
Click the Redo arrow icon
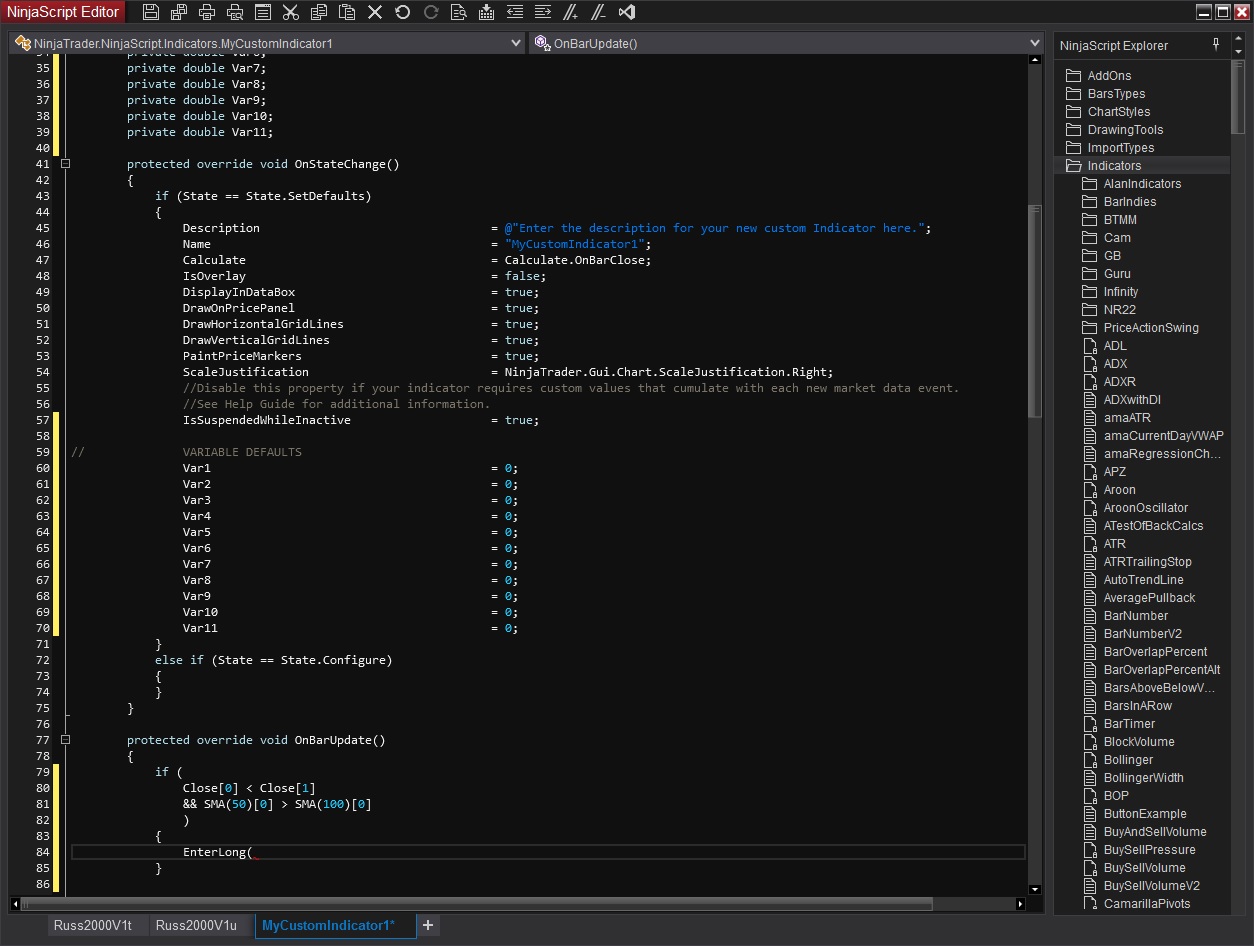coord(431,12)
